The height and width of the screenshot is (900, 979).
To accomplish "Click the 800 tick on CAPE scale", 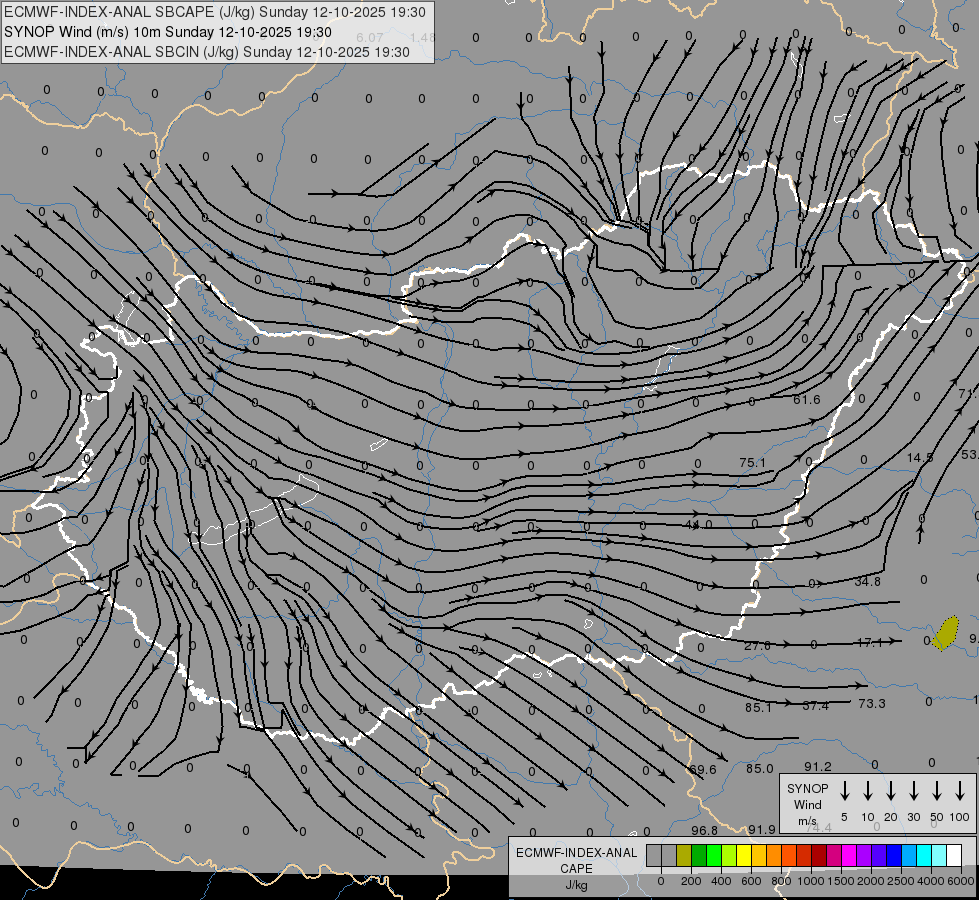I will [x=781, y=881].
